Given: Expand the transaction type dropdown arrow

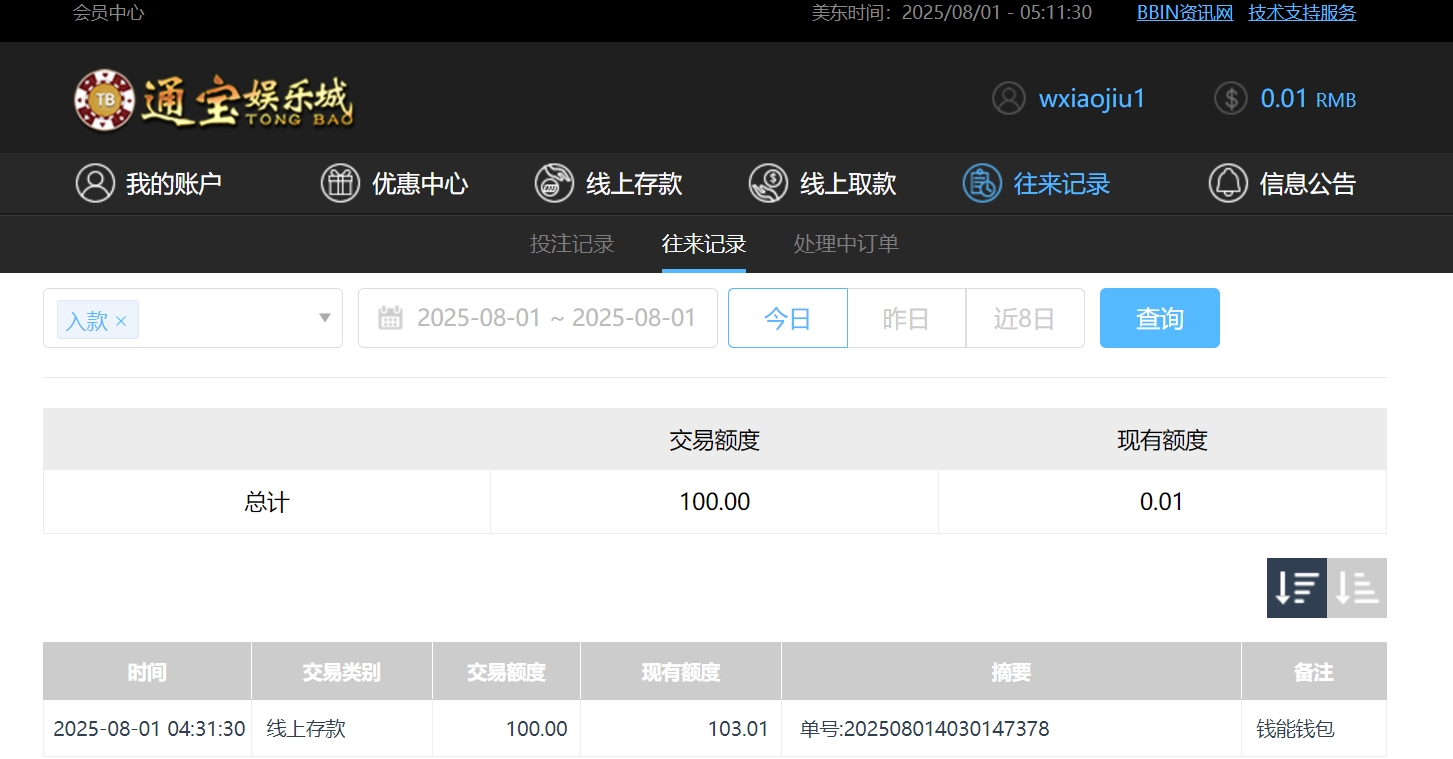Looking at the screenshot, I should coord(324,318).
